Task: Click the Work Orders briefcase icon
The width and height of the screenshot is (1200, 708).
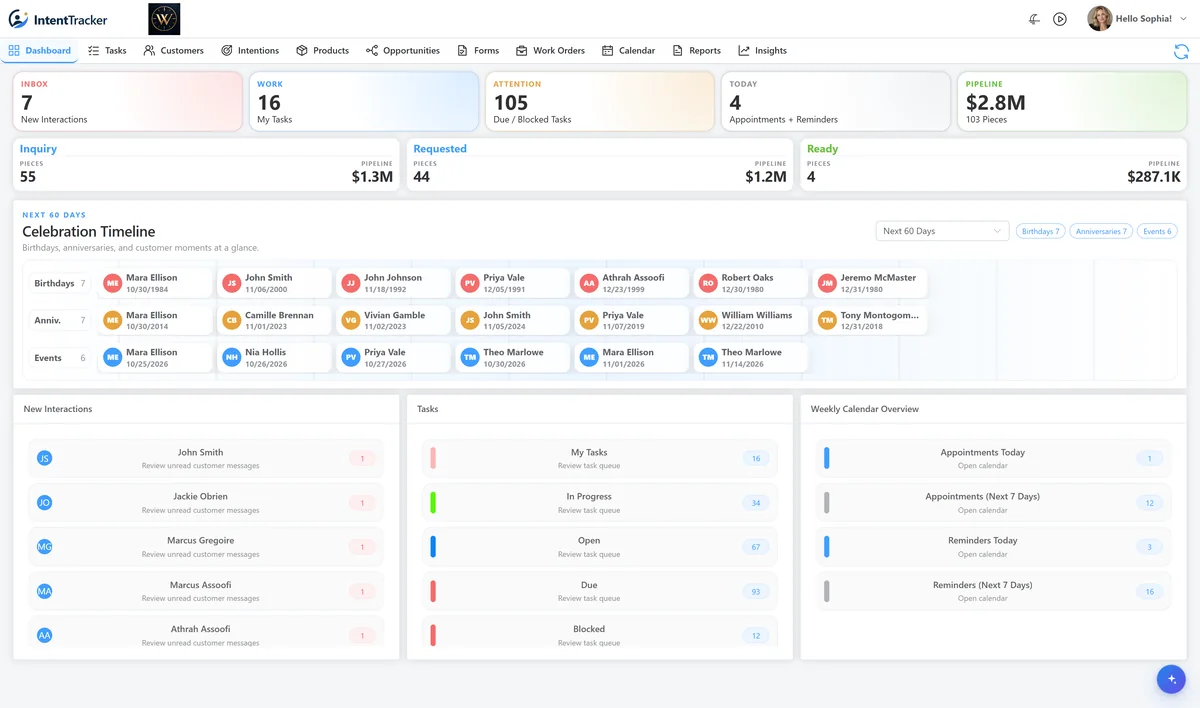Action: pyautogui.click(x=521, y=50)
